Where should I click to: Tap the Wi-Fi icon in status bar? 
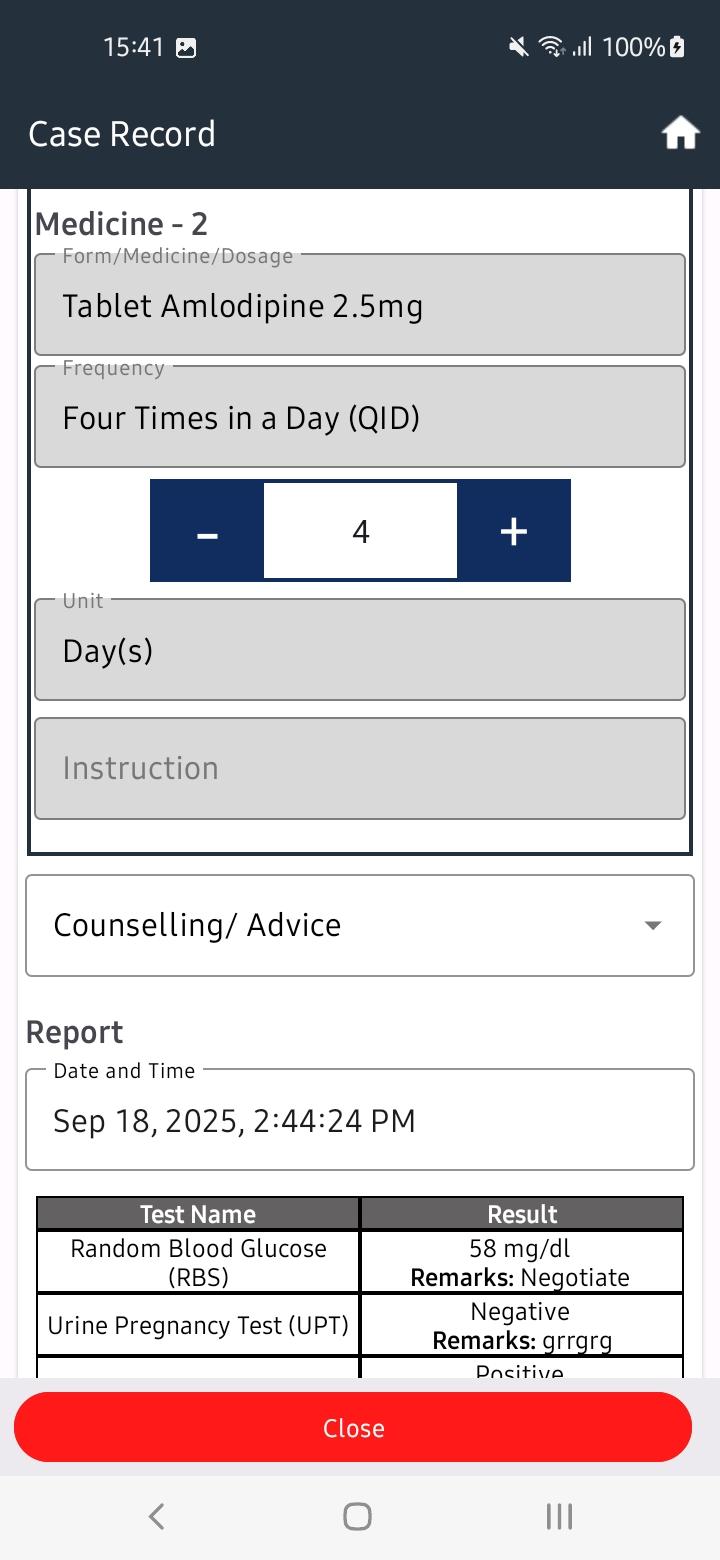click(x=550, y=47)
